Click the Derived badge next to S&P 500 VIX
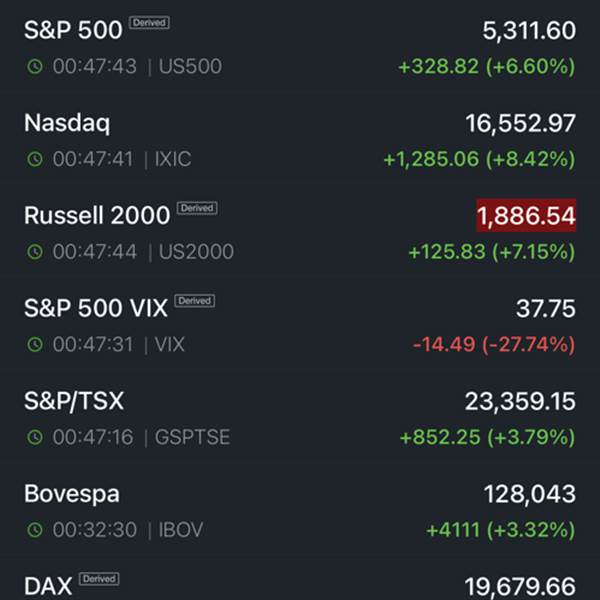 click(x=194, y=301)
